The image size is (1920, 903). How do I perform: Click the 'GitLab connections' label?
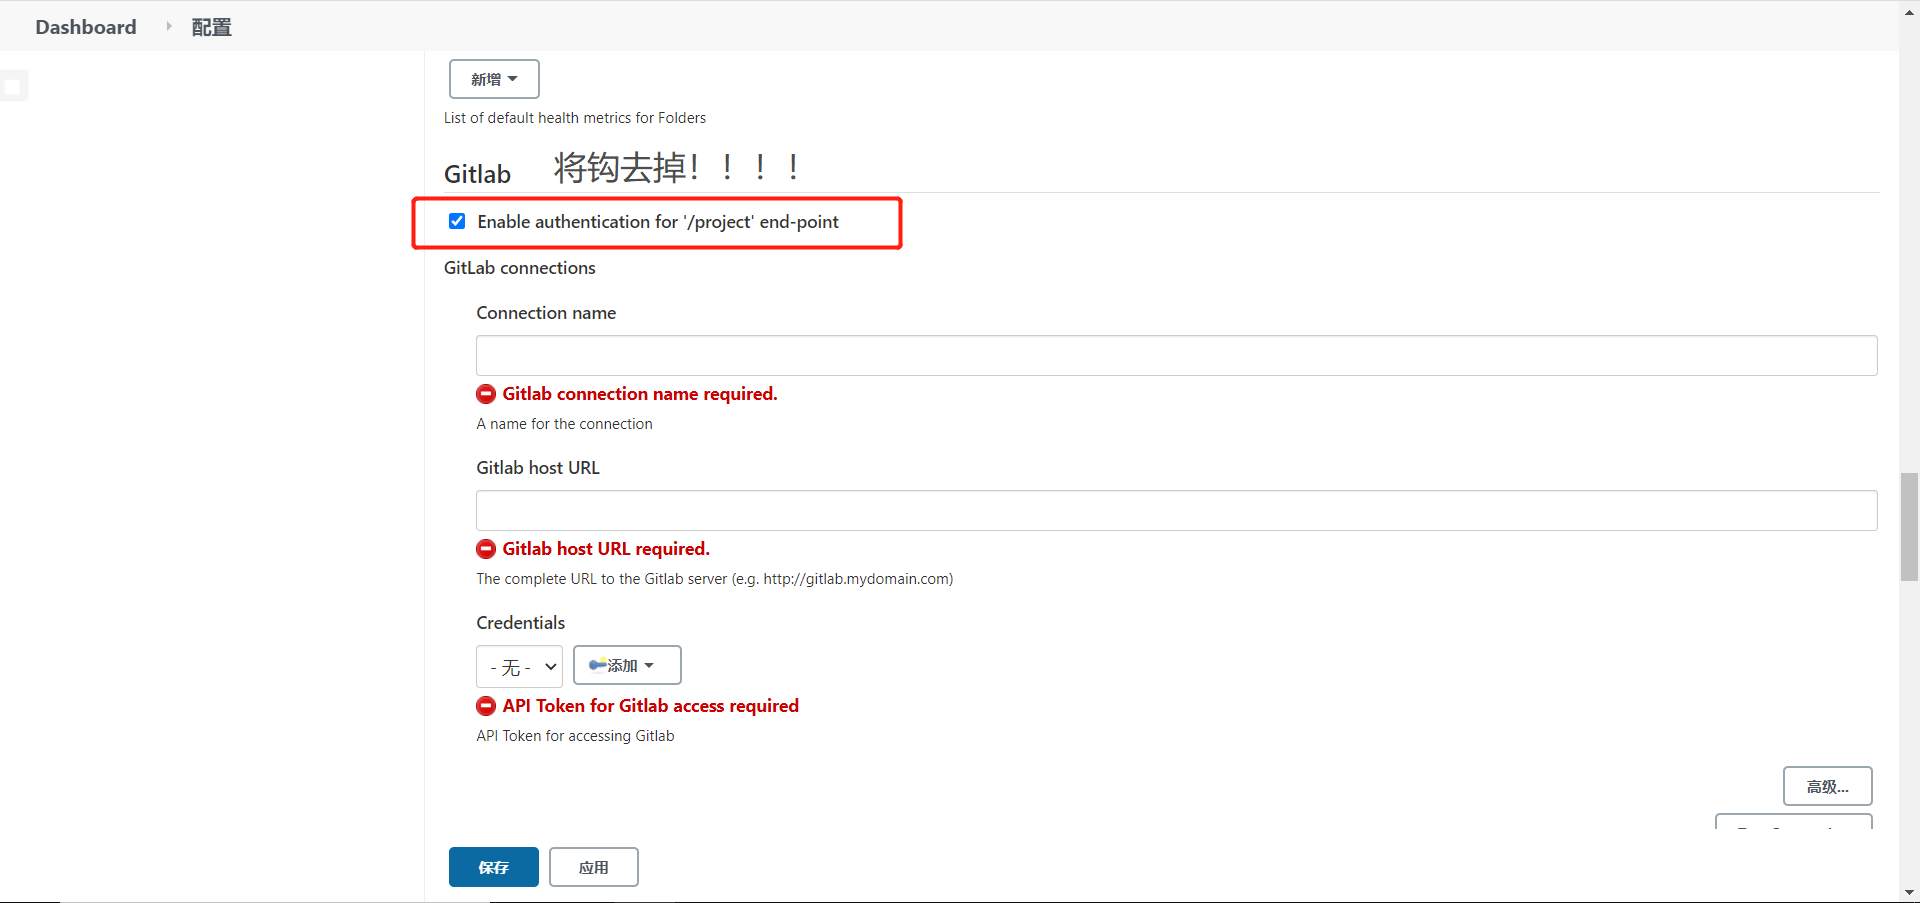[x=519, y=268]
